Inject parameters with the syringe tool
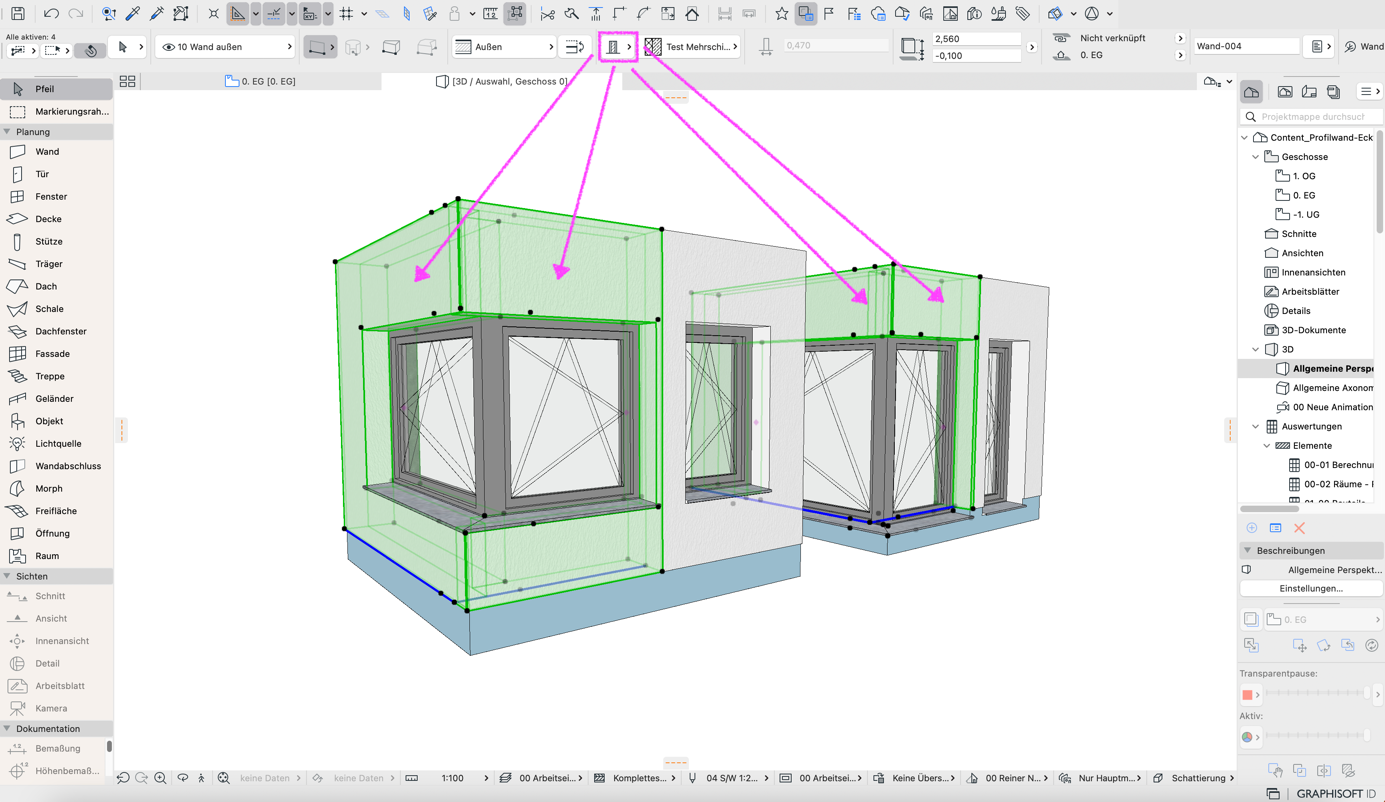Screen dimensions: 1385x802 (157, 14)
